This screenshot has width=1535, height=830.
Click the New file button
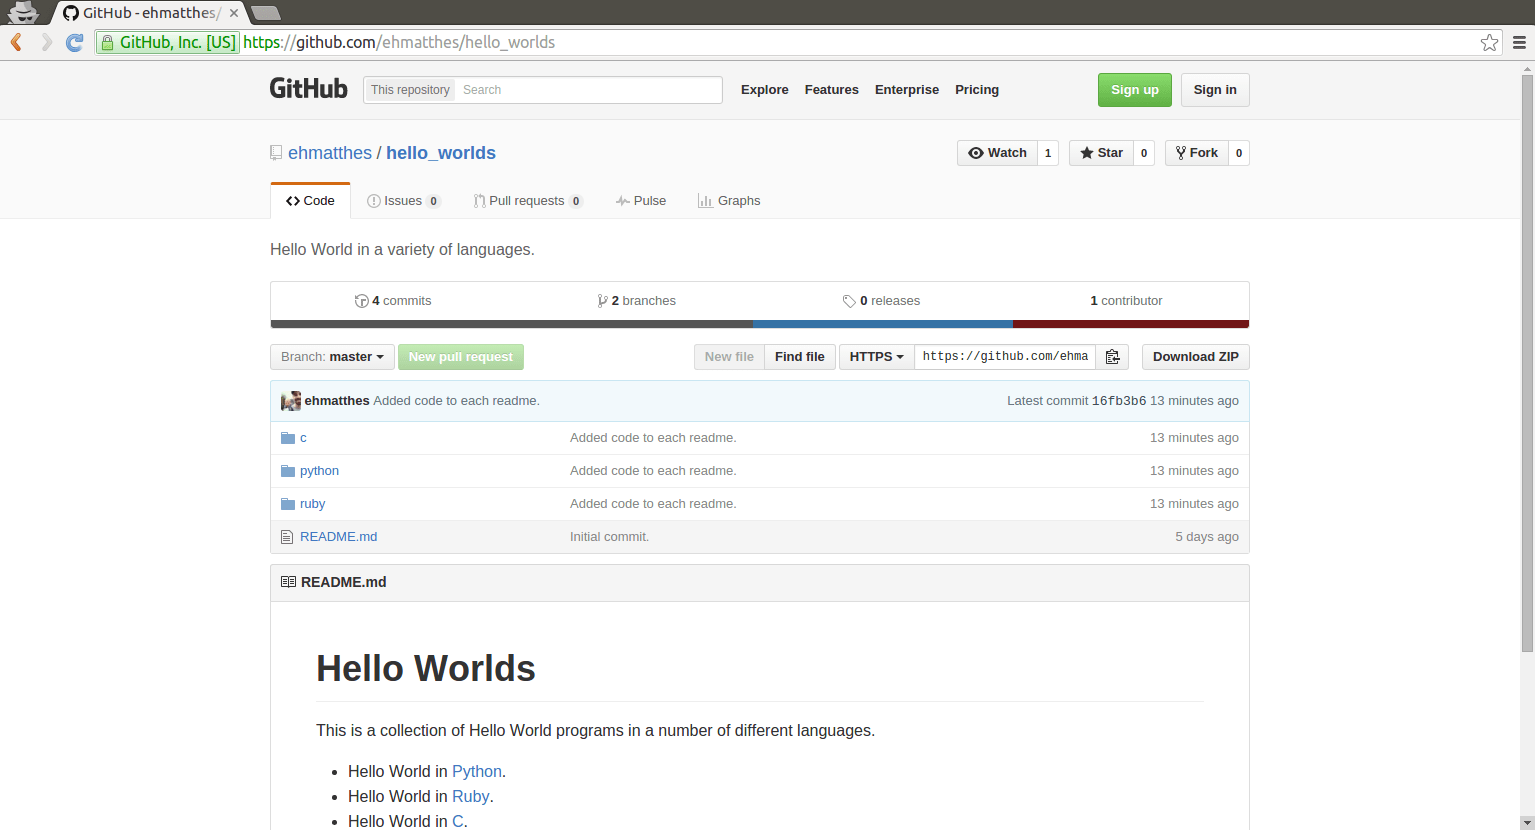click(x=729, y=357)
